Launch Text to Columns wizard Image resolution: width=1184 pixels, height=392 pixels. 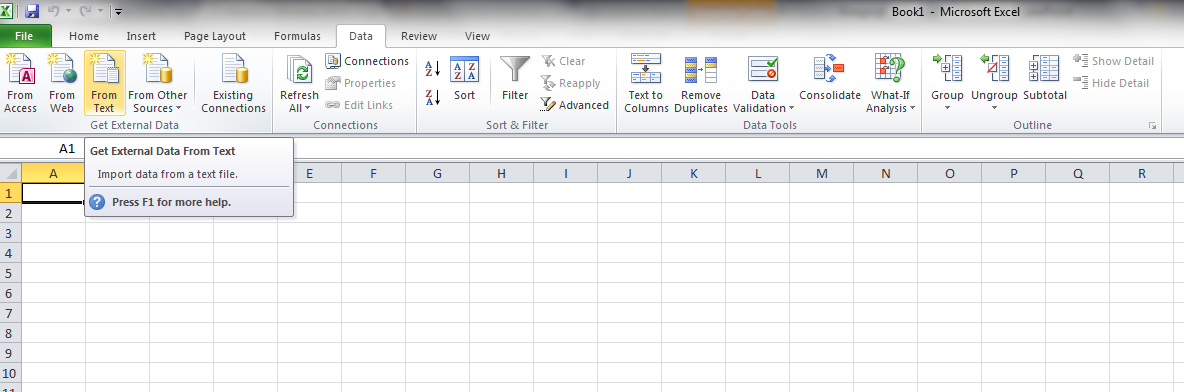coord(646,83)
